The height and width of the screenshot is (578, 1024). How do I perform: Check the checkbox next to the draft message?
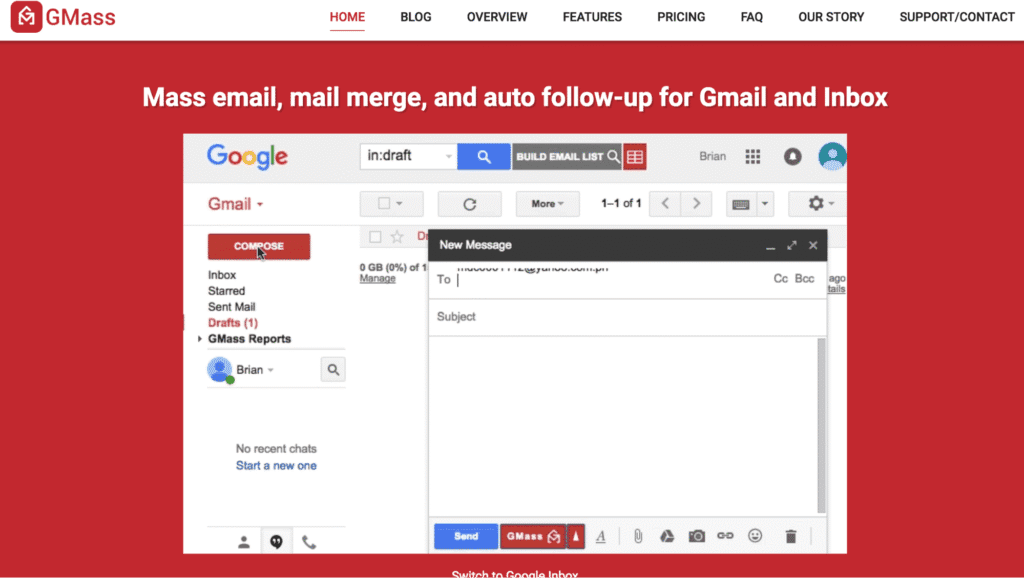(x=375, y=236)
